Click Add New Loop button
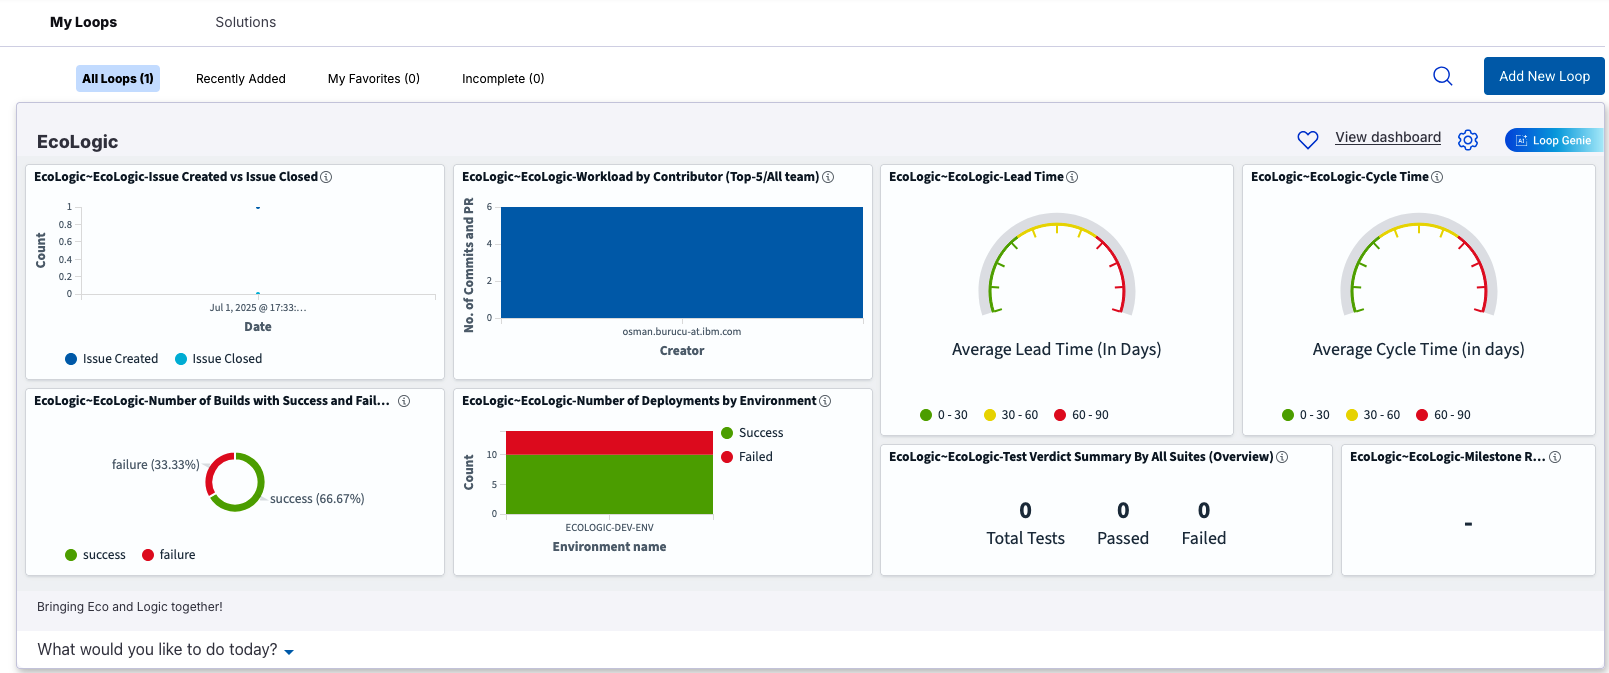 (x=1544, y=76)
